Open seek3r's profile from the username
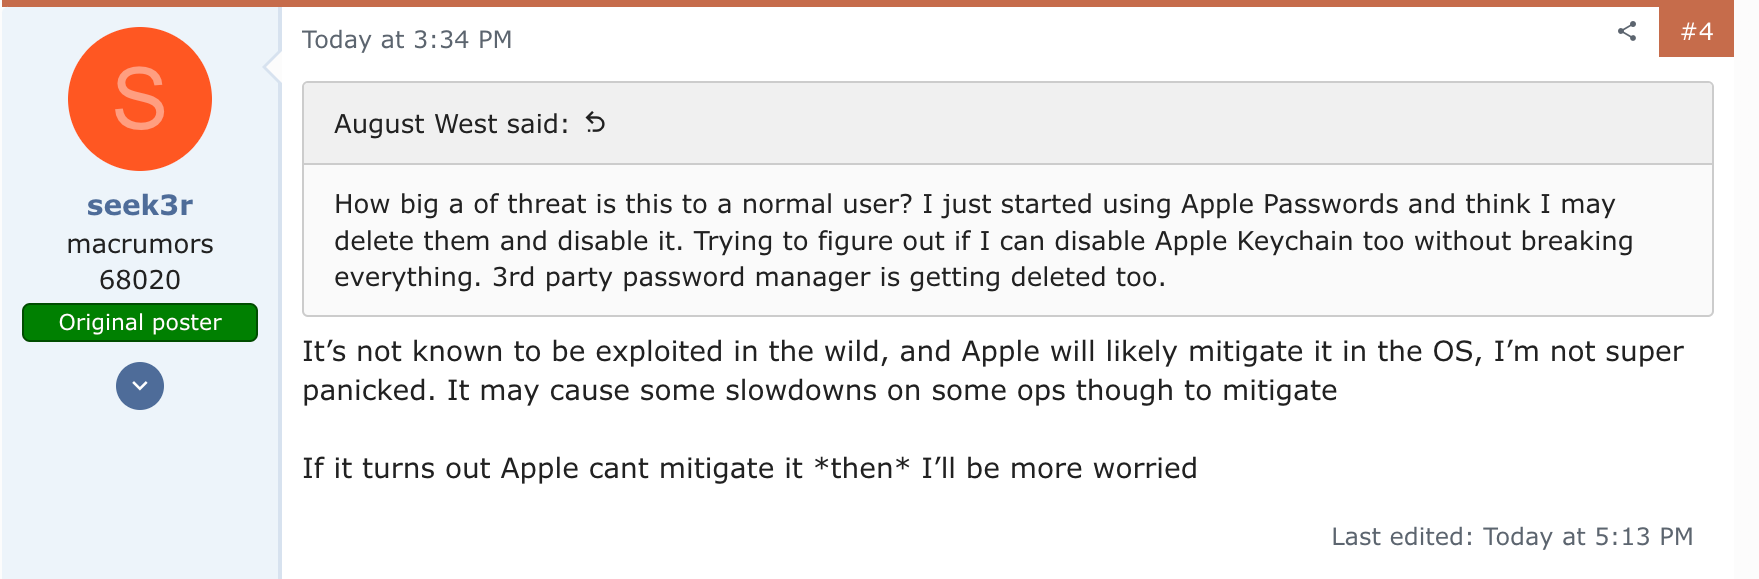1759x579 pixels. point(140,205)
